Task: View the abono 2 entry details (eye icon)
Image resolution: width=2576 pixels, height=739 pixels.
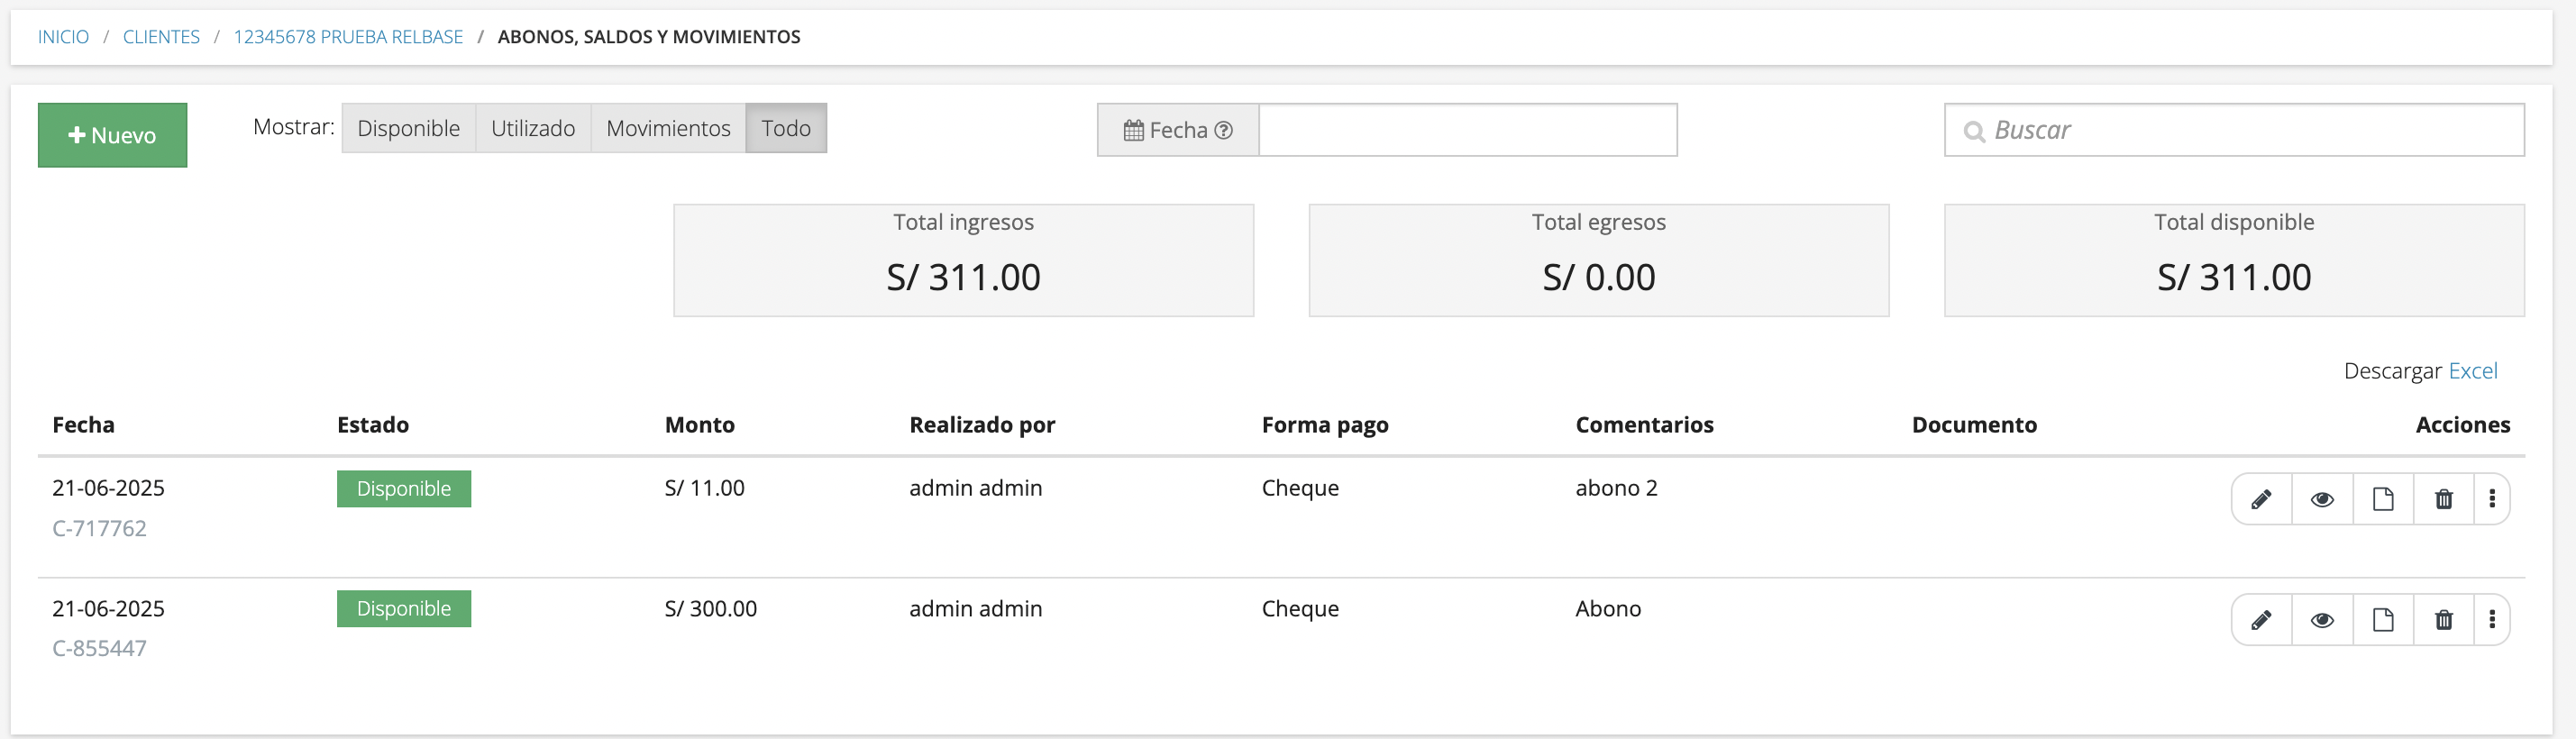Action: click(x=2322, y=499)
